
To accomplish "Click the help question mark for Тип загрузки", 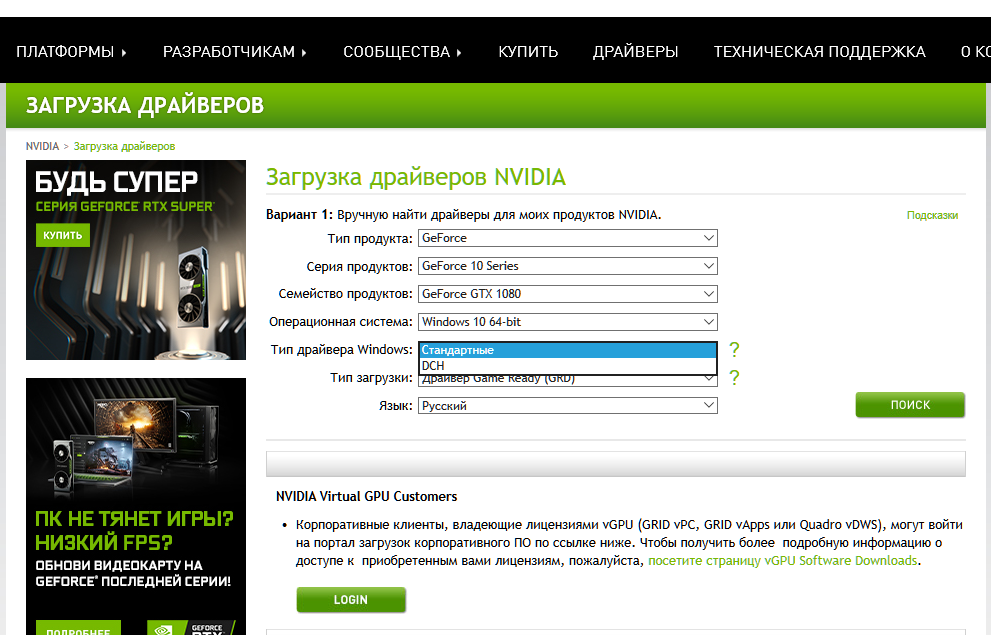I will coord(734,378).
